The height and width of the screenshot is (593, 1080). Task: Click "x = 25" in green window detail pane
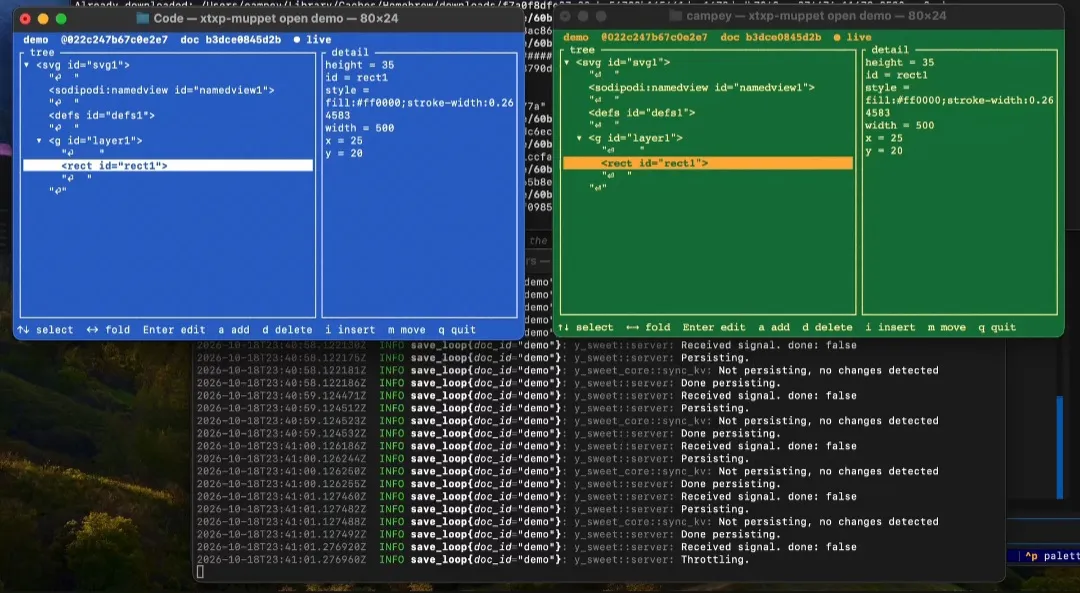point(884,138)
